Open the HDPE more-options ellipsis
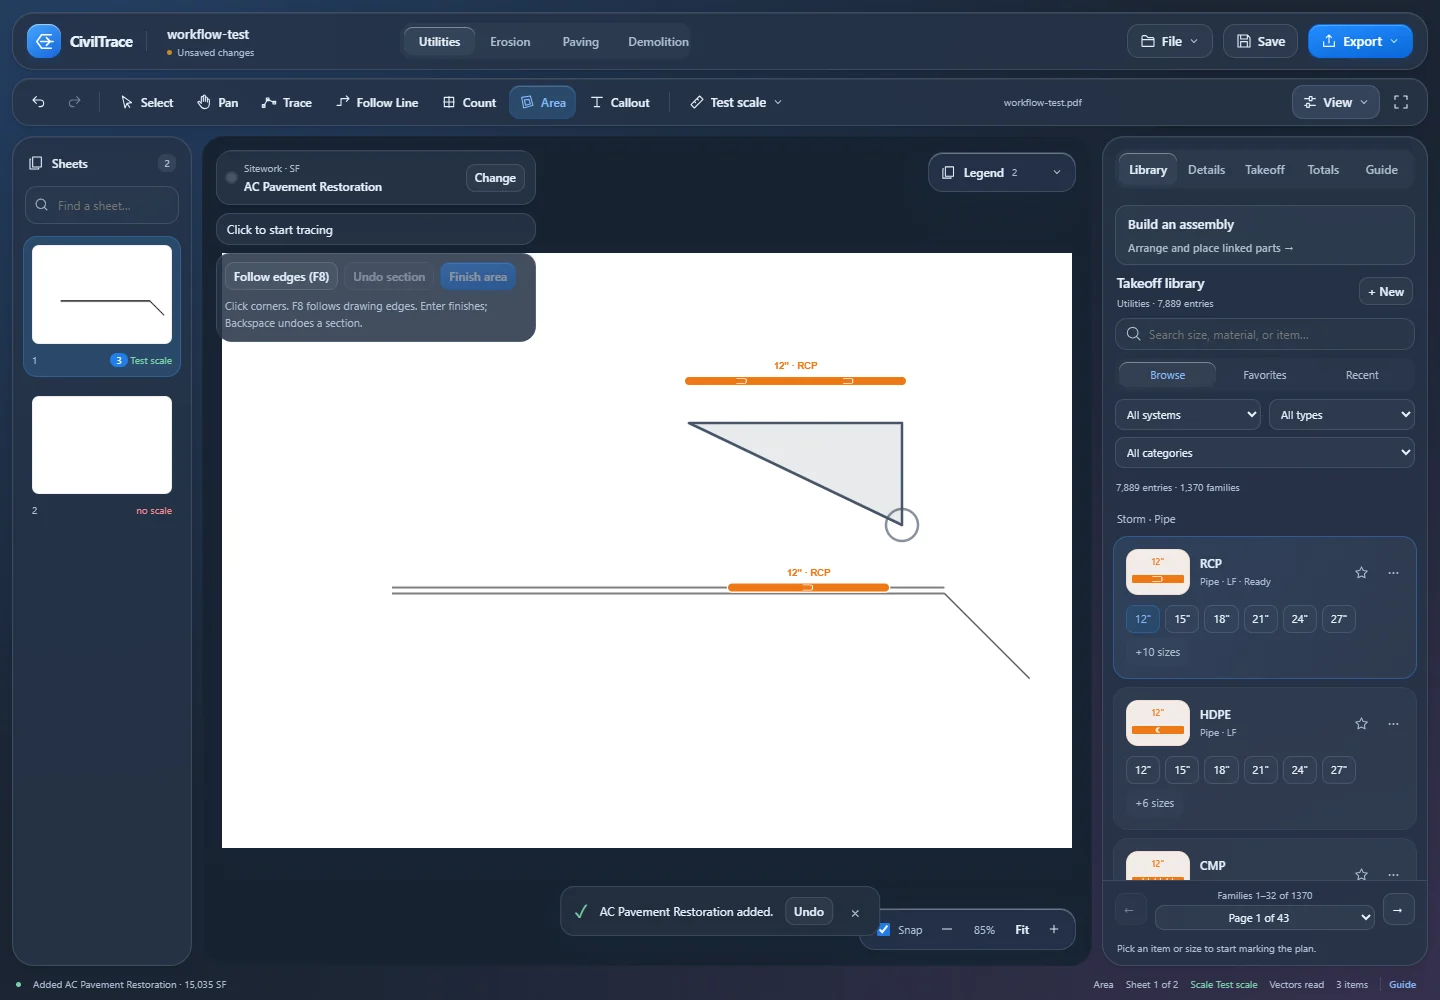 (1393, 724)
